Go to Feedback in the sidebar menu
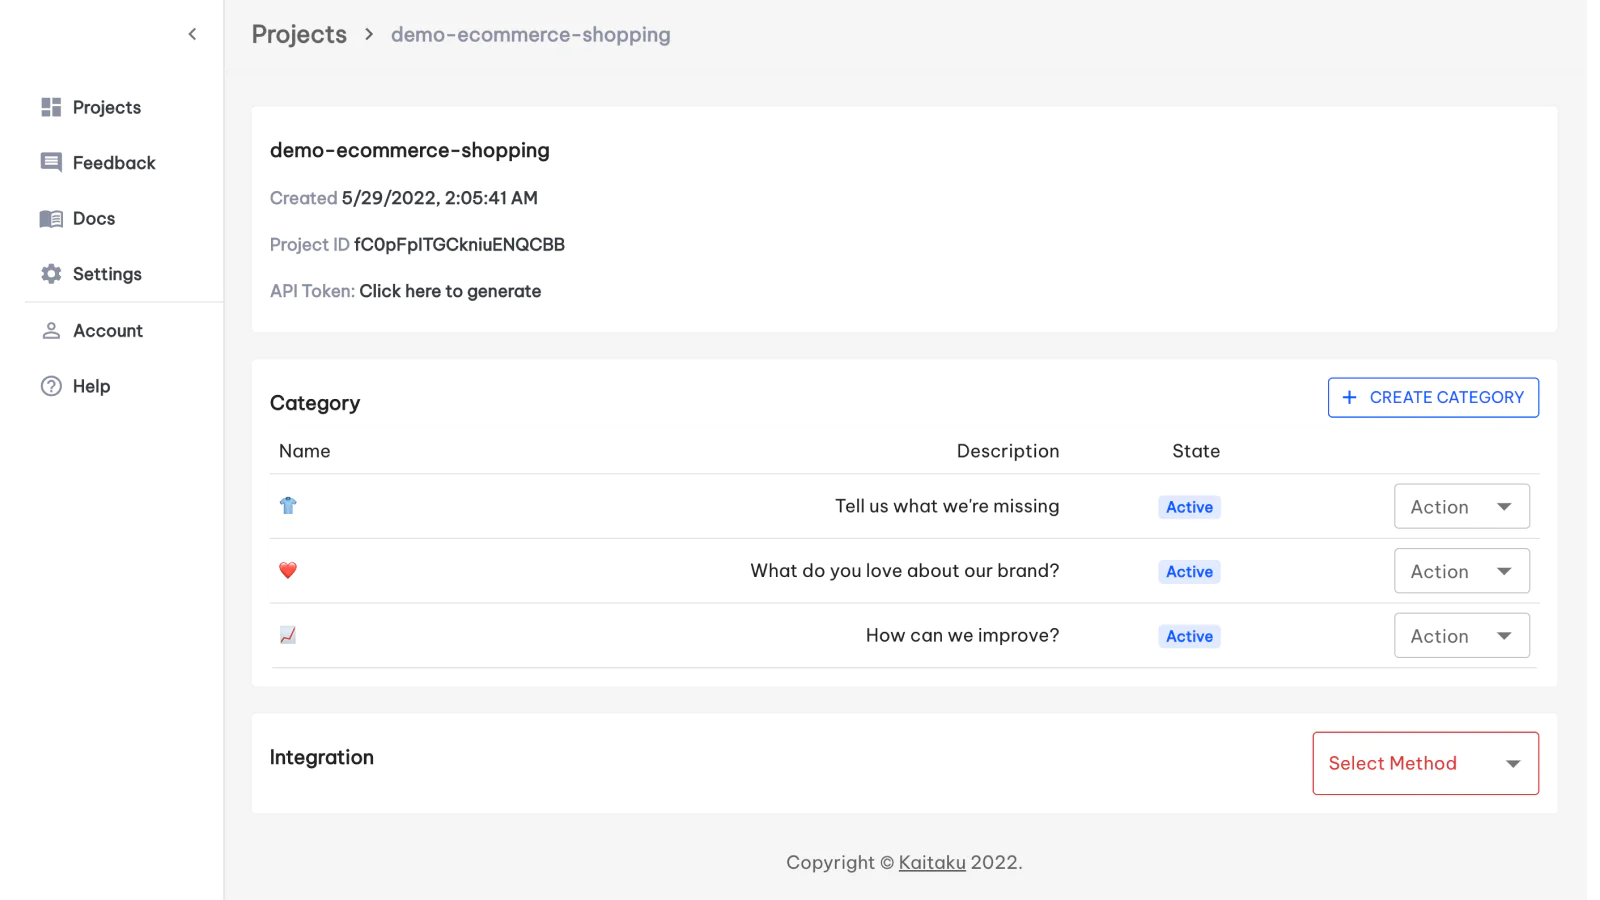Image resolution: width=1600 pixels, height=900 pixels. [x=114, y=163]
